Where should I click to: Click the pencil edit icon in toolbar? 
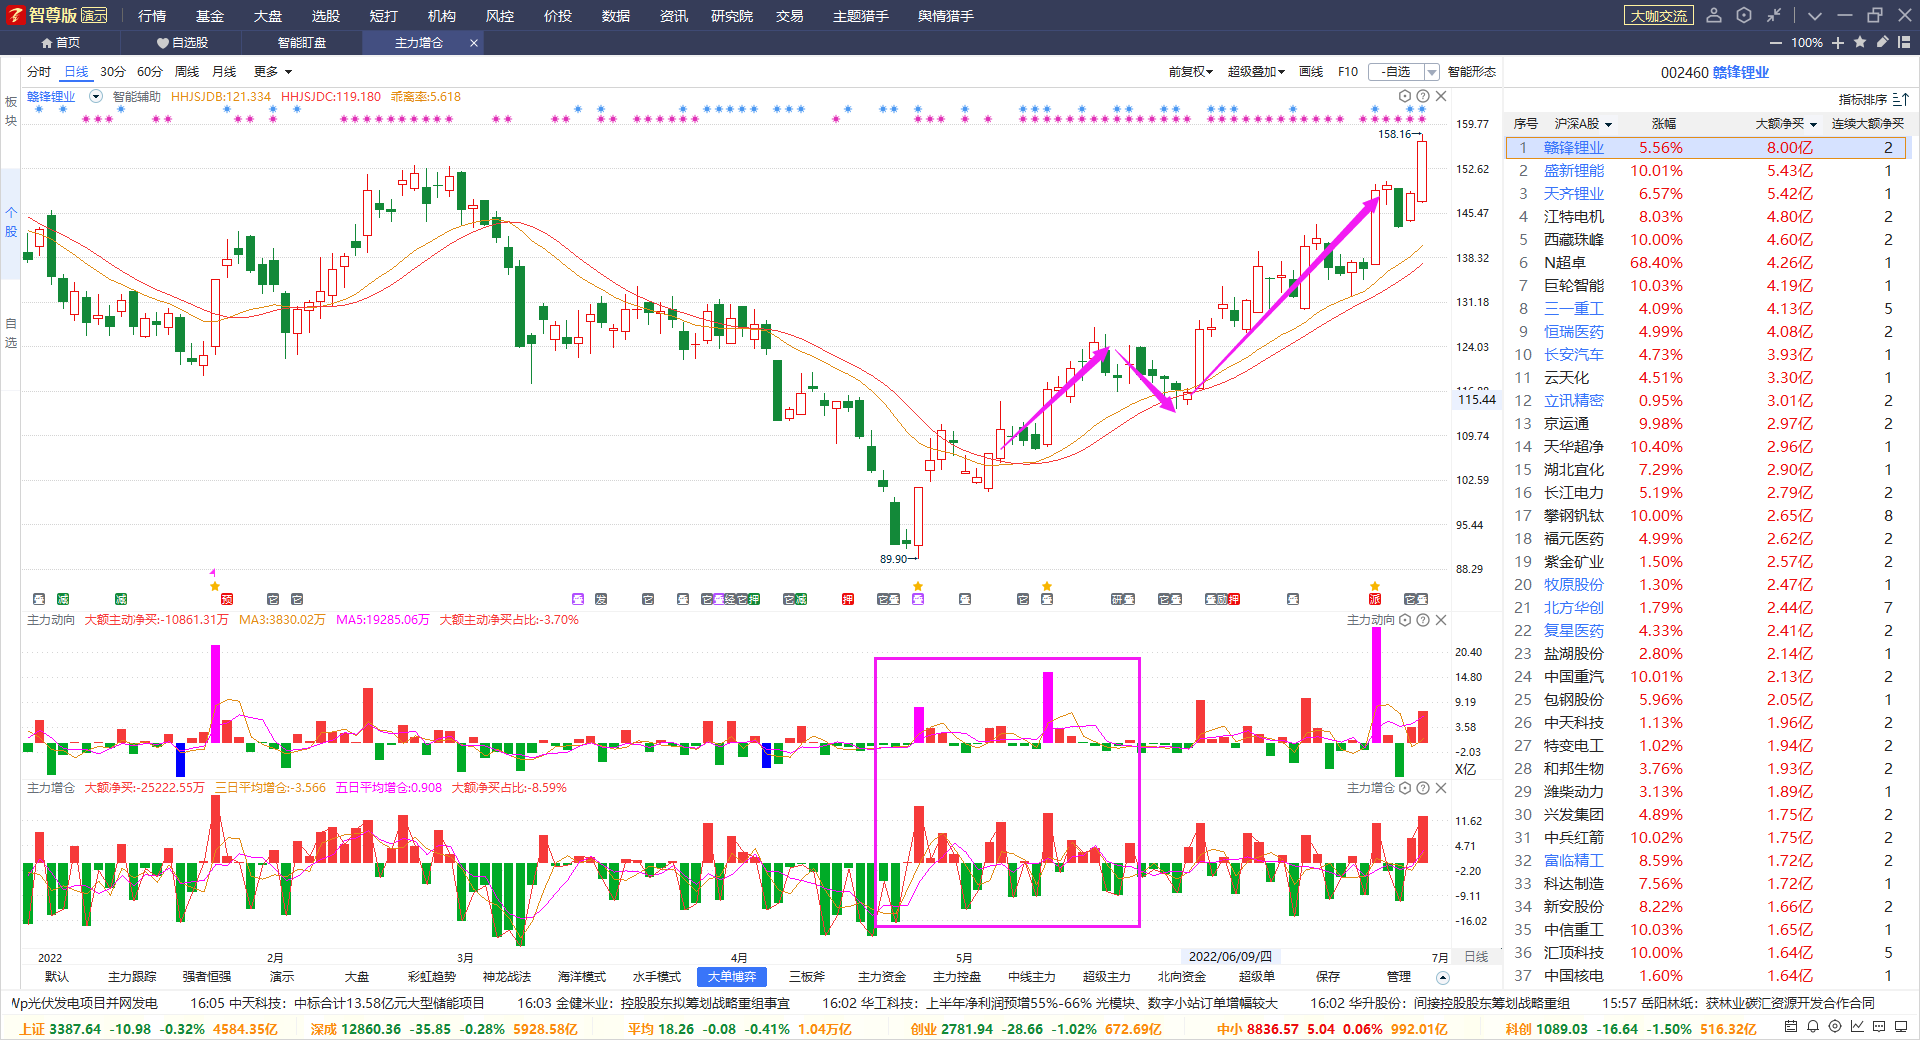pyautogui.click(x=1882, y=42)
